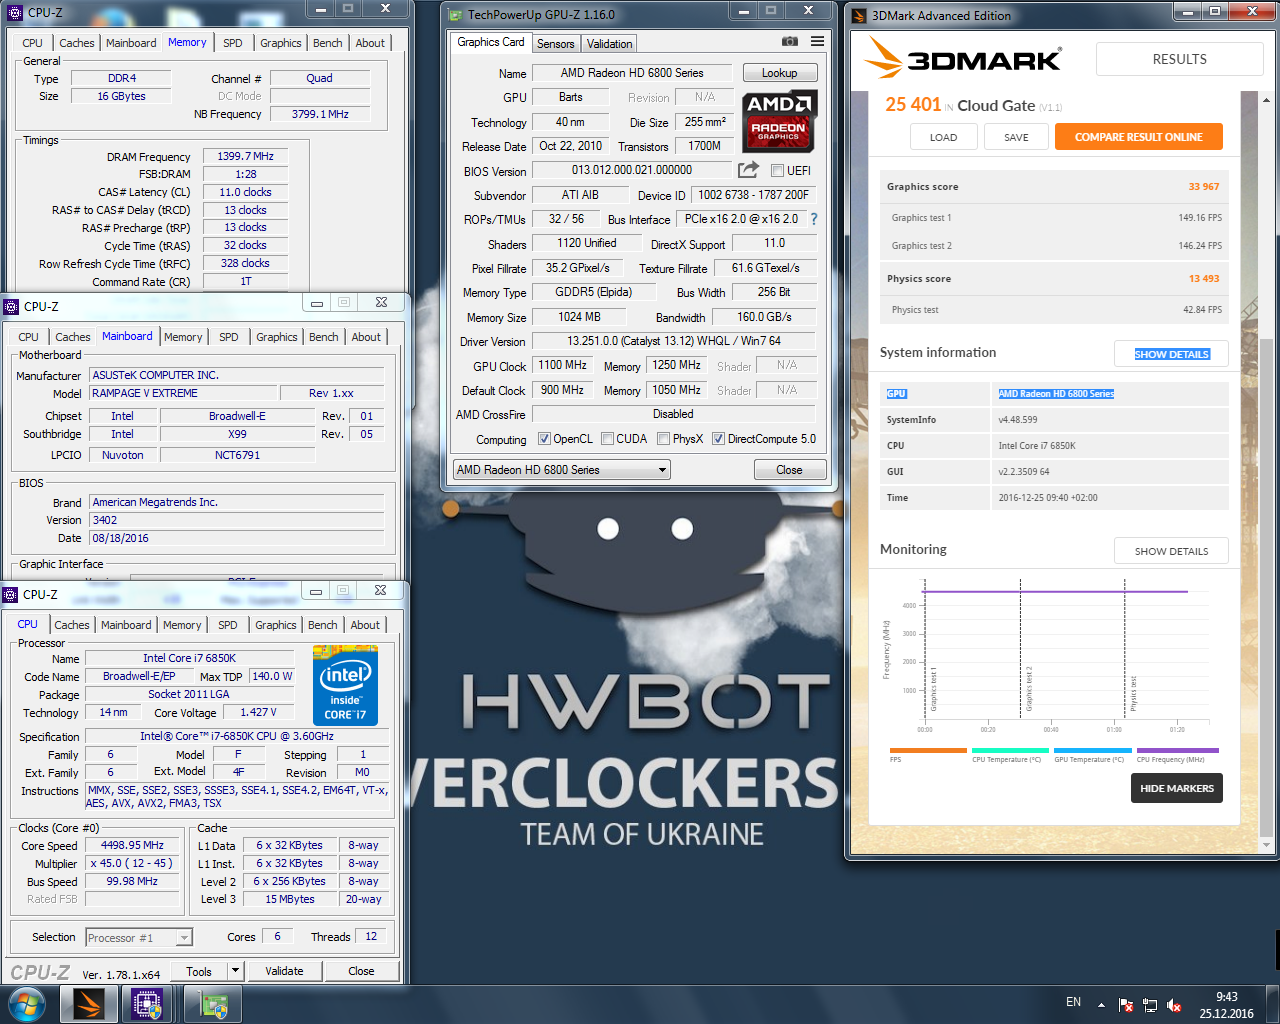
Task: Click the Validate button in CPU-Z
Action: click(x=284, y=971)
